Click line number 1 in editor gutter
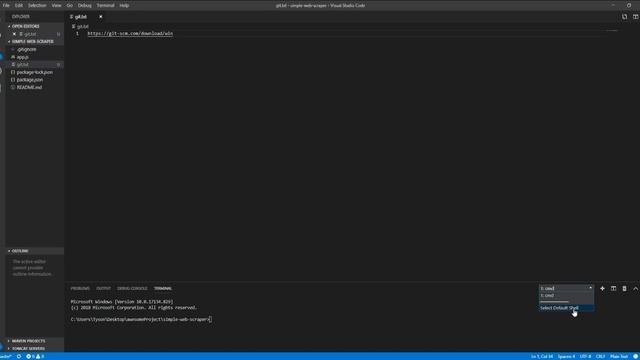Viewport: 640px width, 360px height. (78, 33)
